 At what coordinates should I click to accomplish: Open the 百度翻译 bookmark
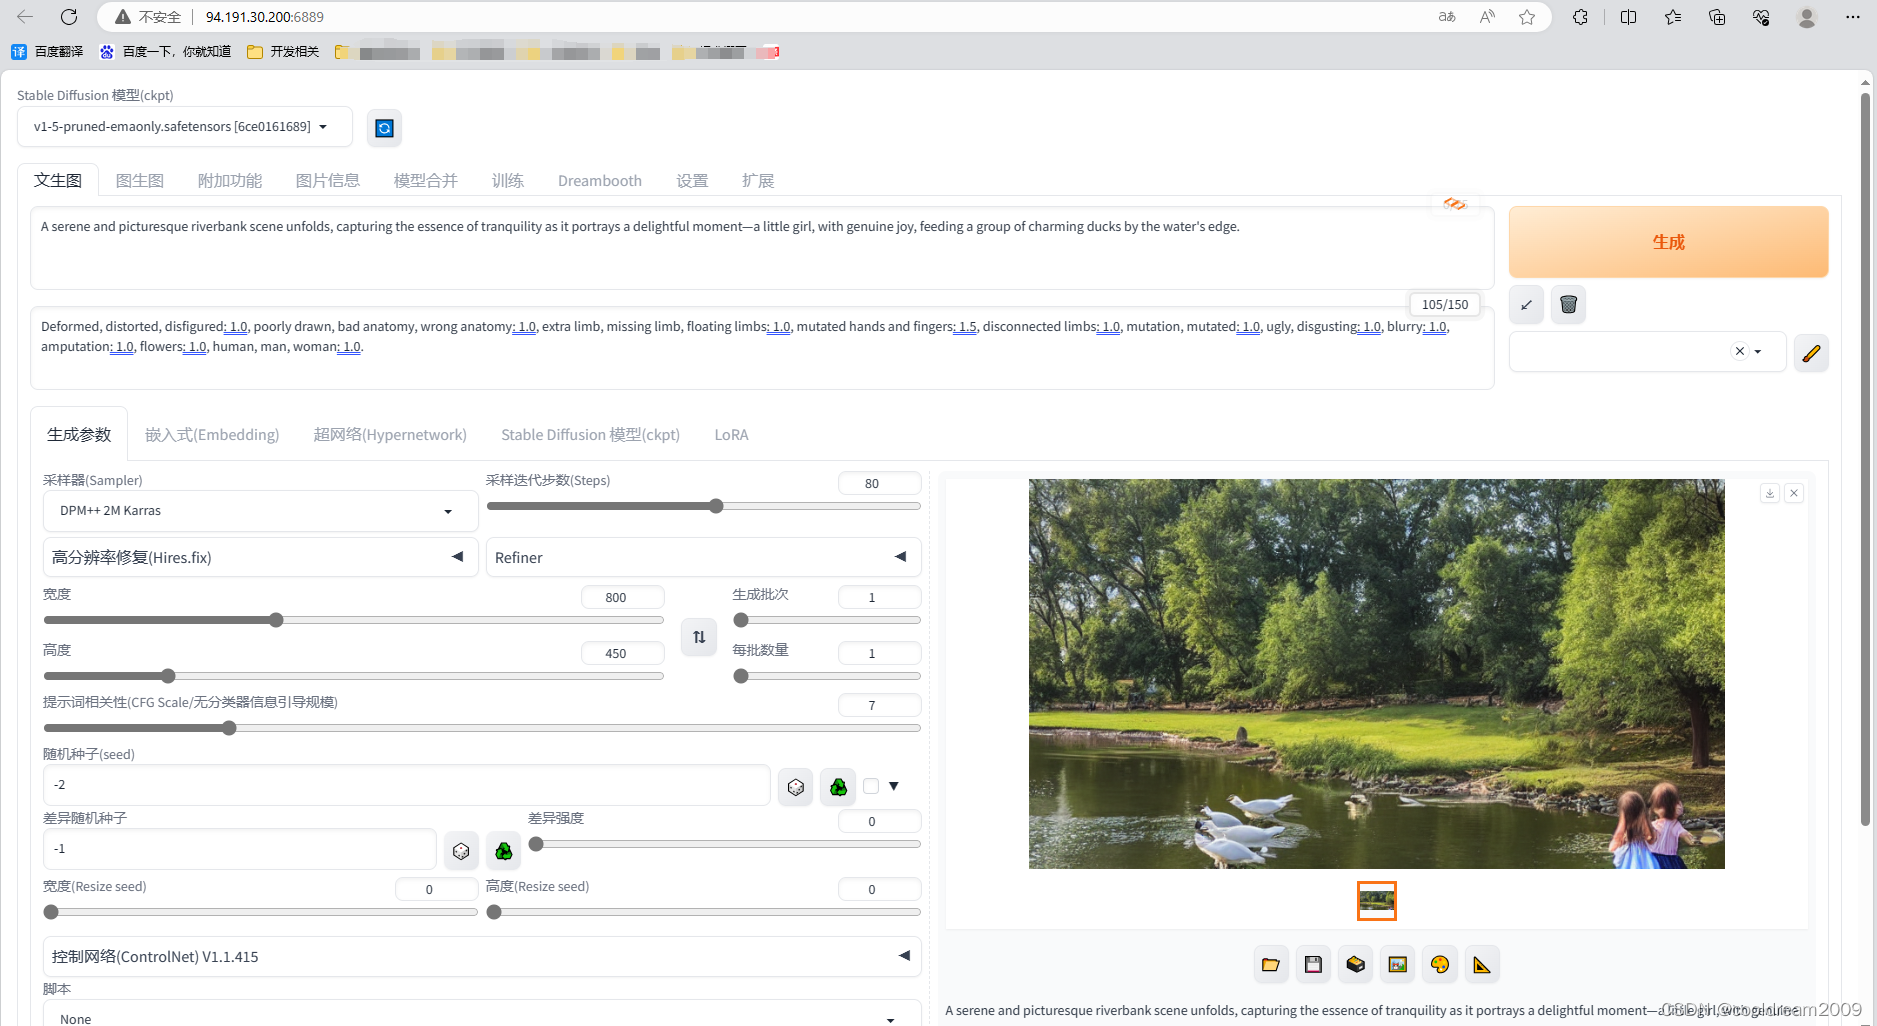[x=48, y=52]
